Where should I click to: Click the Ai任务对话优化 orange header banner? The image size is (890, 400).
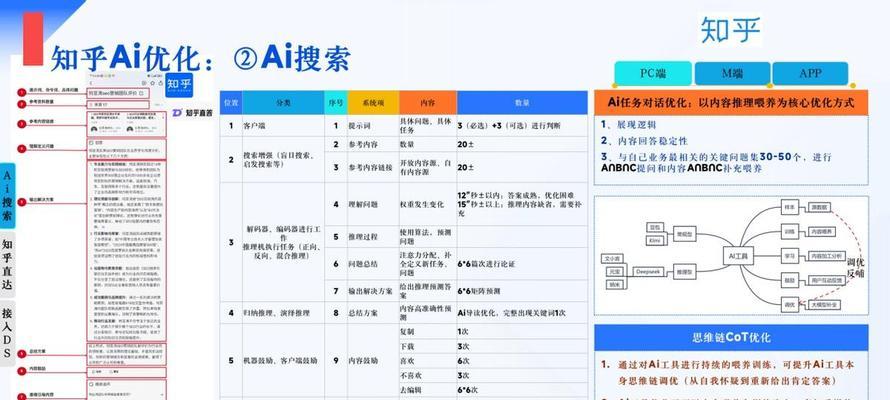click(x=732, y=103)
